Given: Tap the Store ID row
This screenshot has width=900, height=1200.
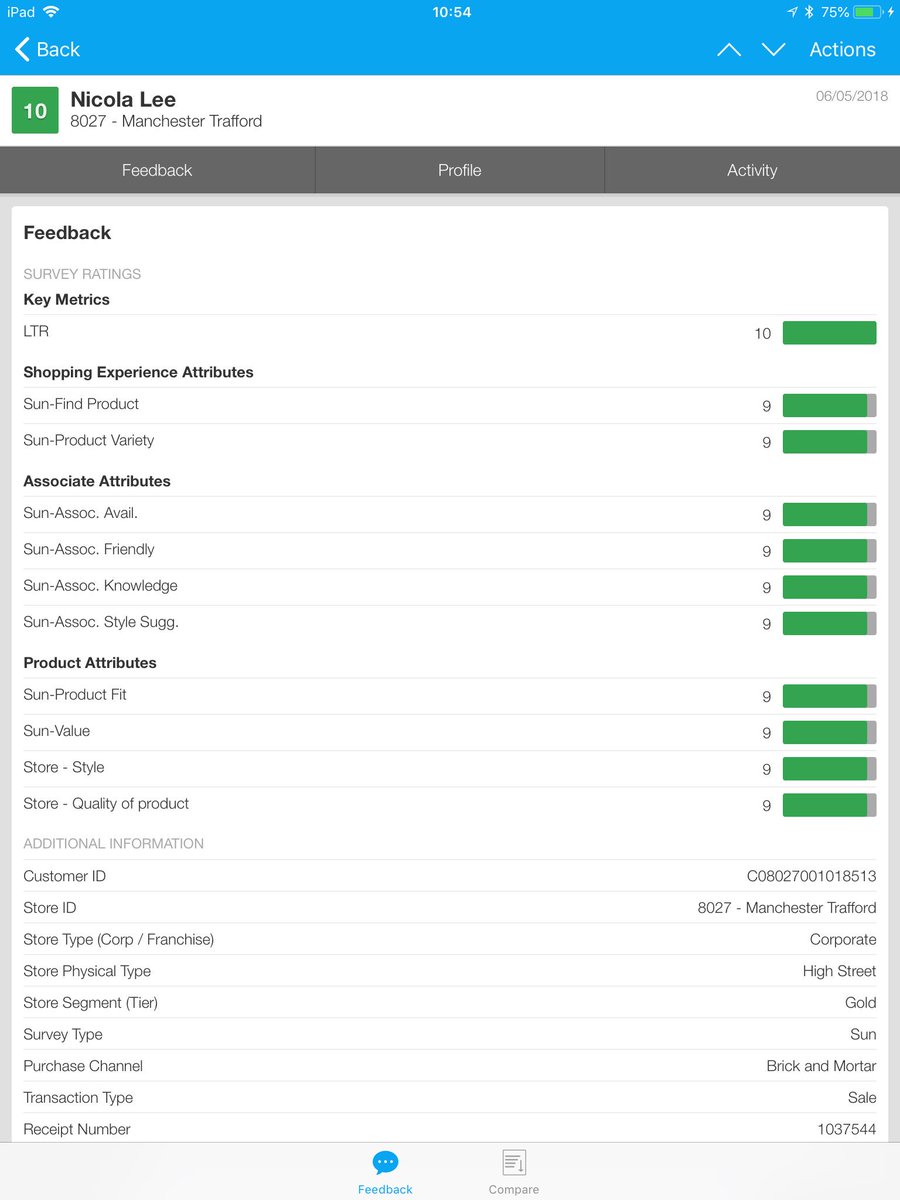Looking at the screenshot, I should click(450, 908).
